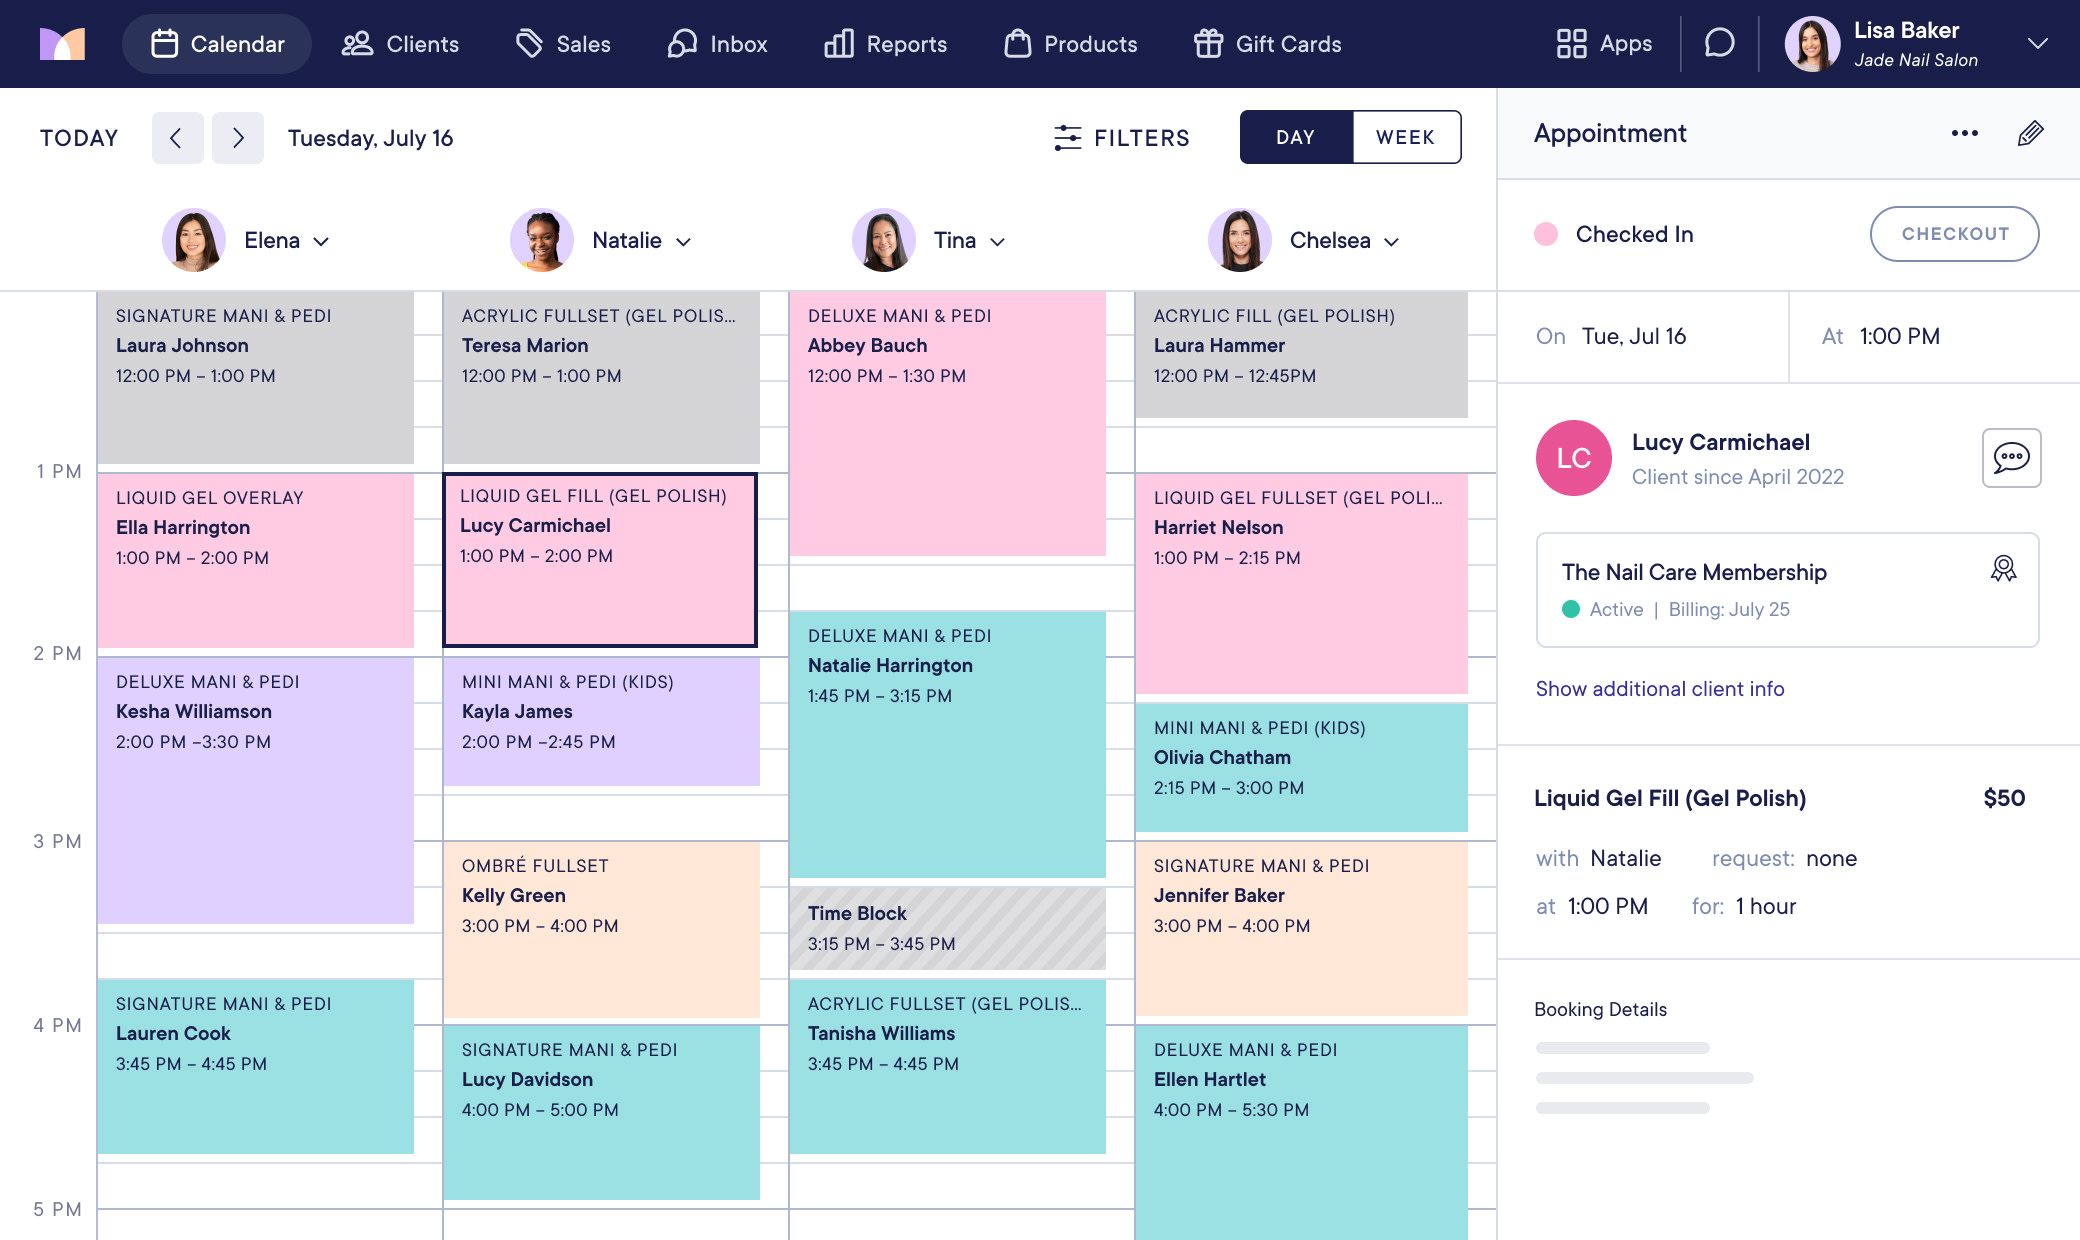Expand the Elena staff dropdown
This screenshot has width=2080, height=1240.
click(321, 242)
